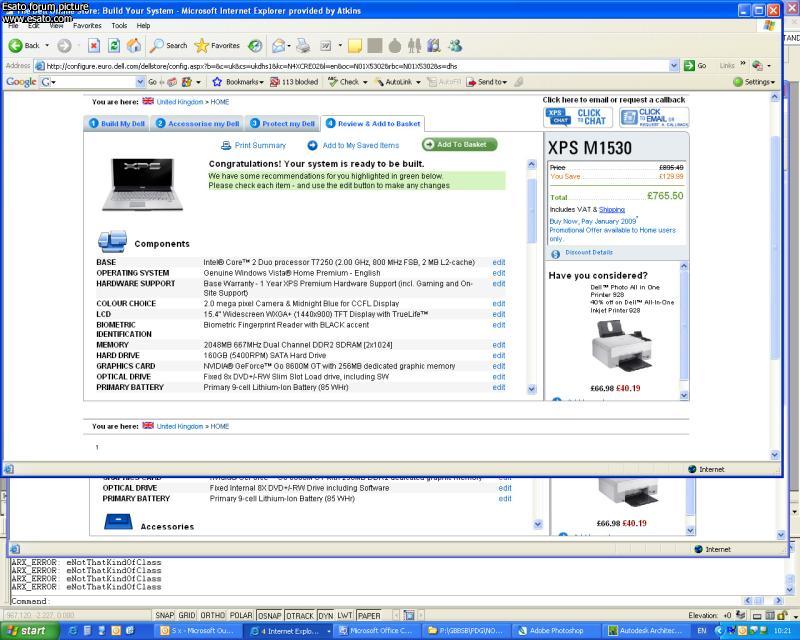Open the Google search box dropdown
The image size is (800, 640).
tap(140, 82)
